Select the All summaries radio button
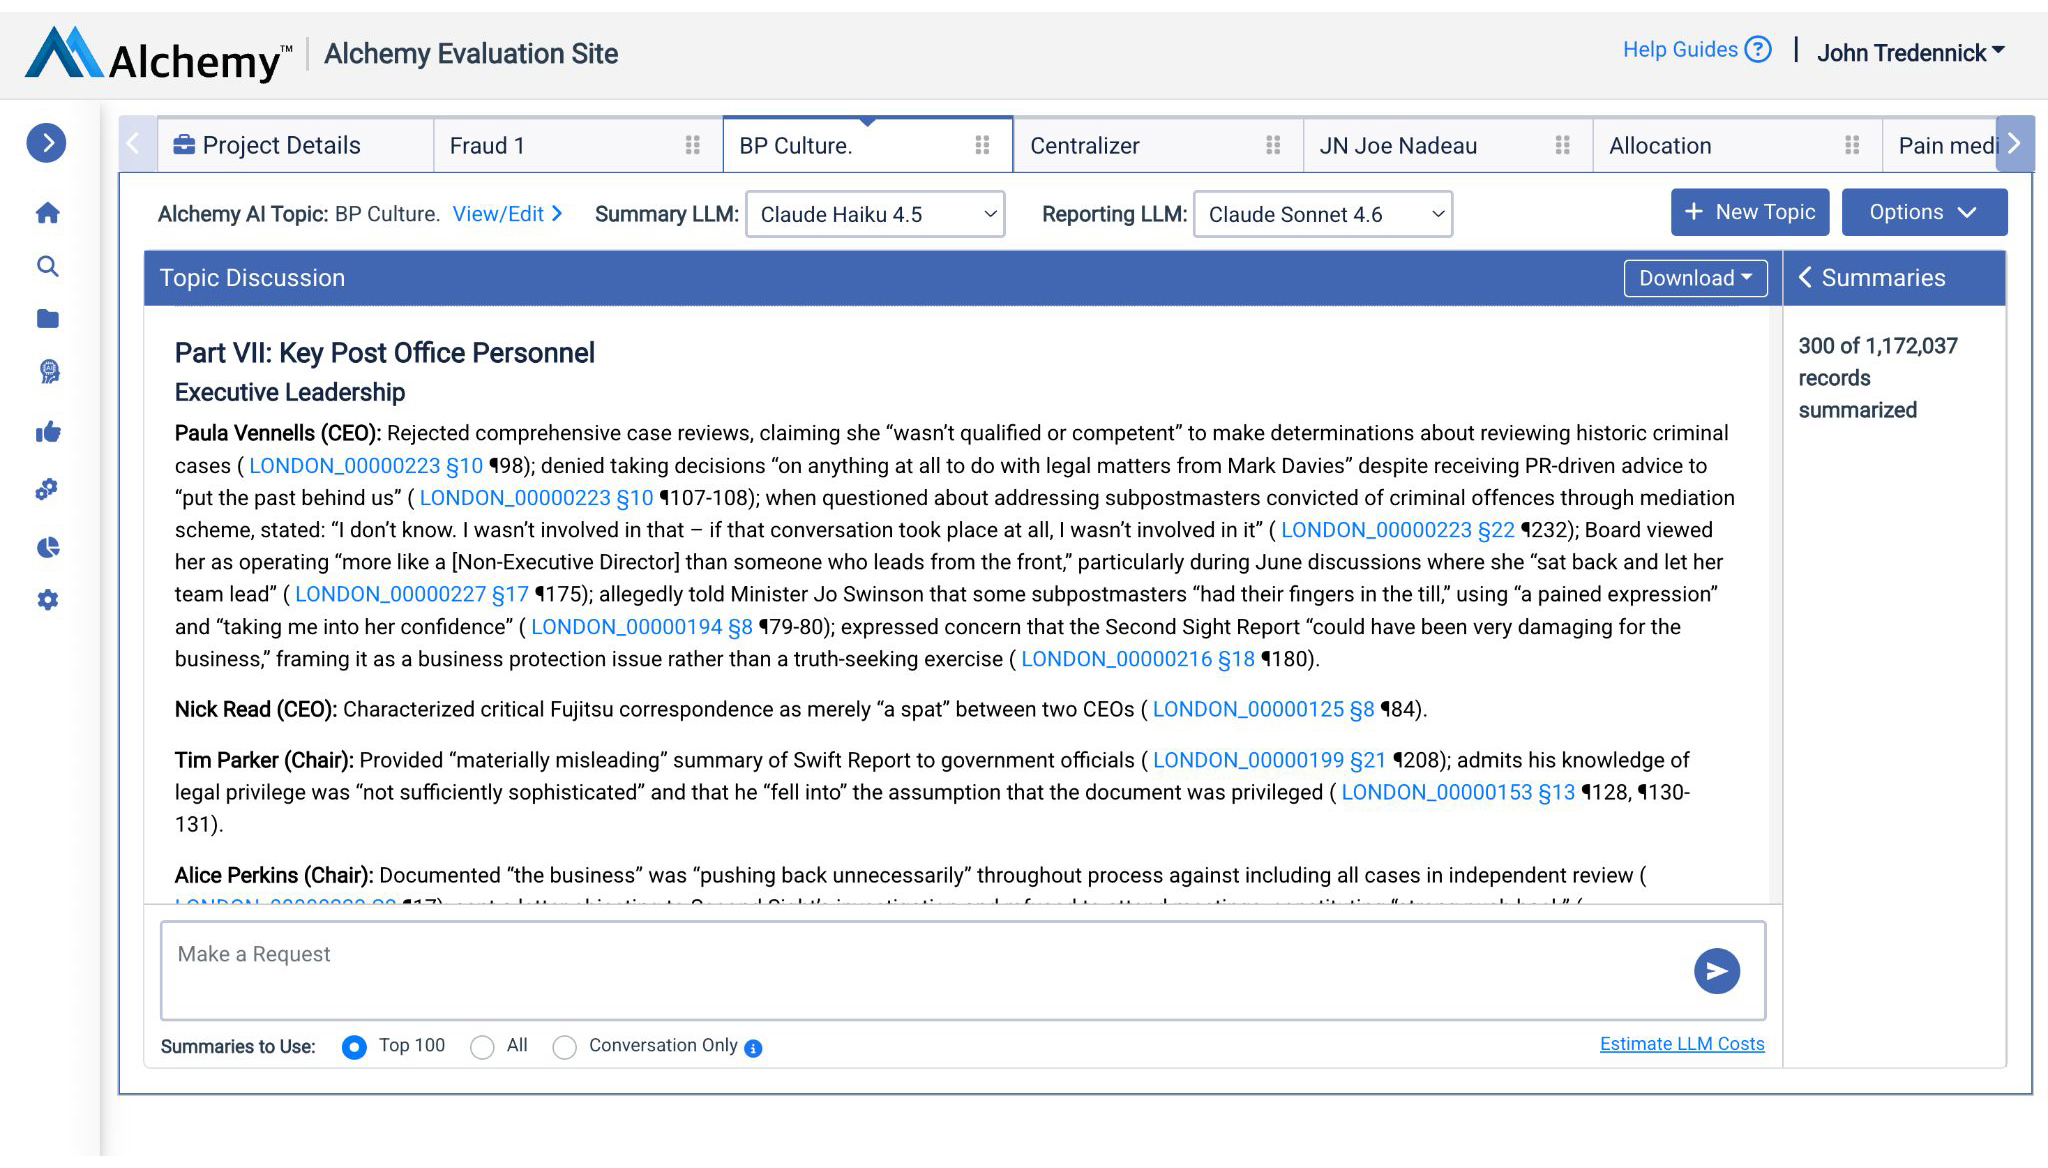This screenshot has height=1168, width=2048. click(482, 1047)
